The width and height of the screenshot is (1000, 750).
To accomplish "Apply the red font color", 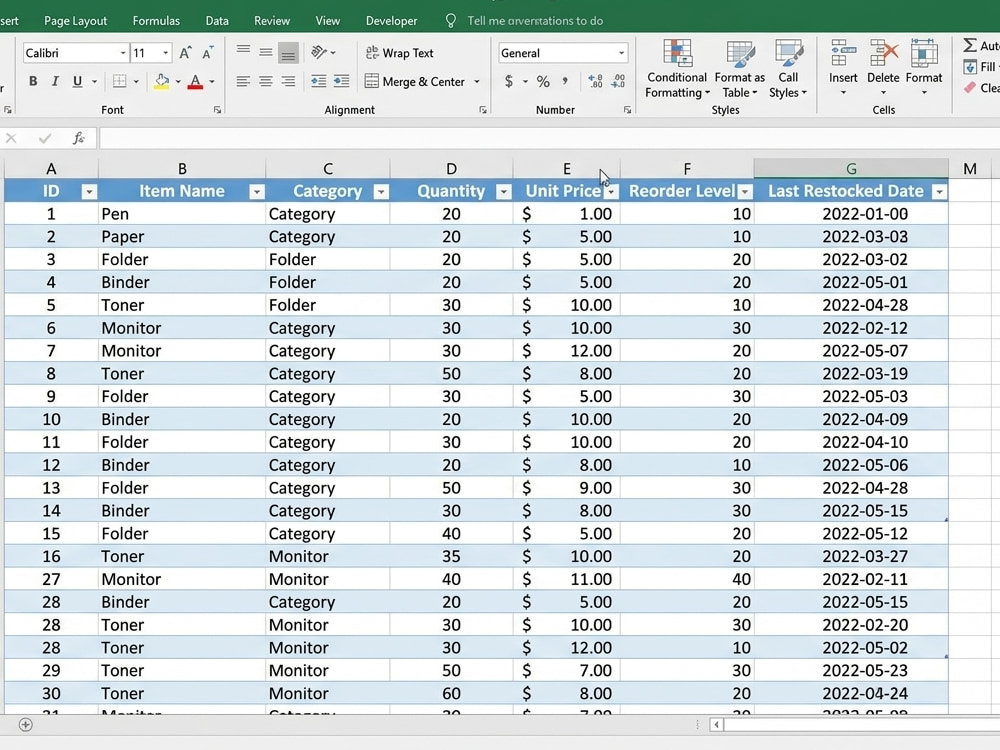I will tap(195, 81).
